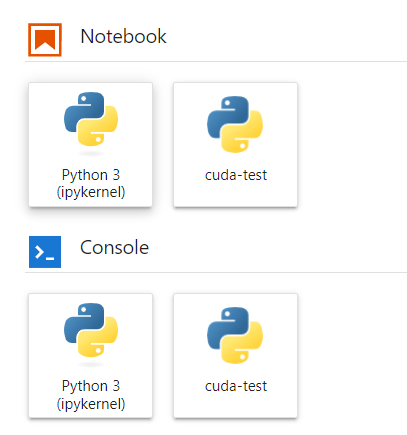407x435 pixels.
Task: Click '(ipykernel)' text on the Console card
Action: tap(91, 404)
